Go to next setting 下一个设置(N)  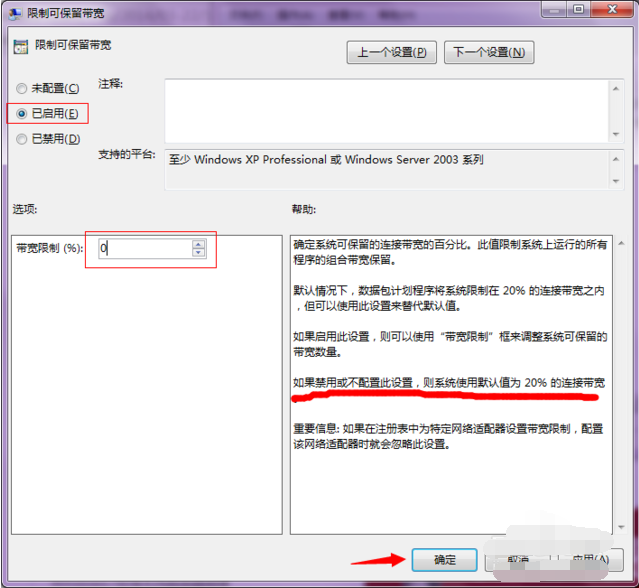[489, 52]
